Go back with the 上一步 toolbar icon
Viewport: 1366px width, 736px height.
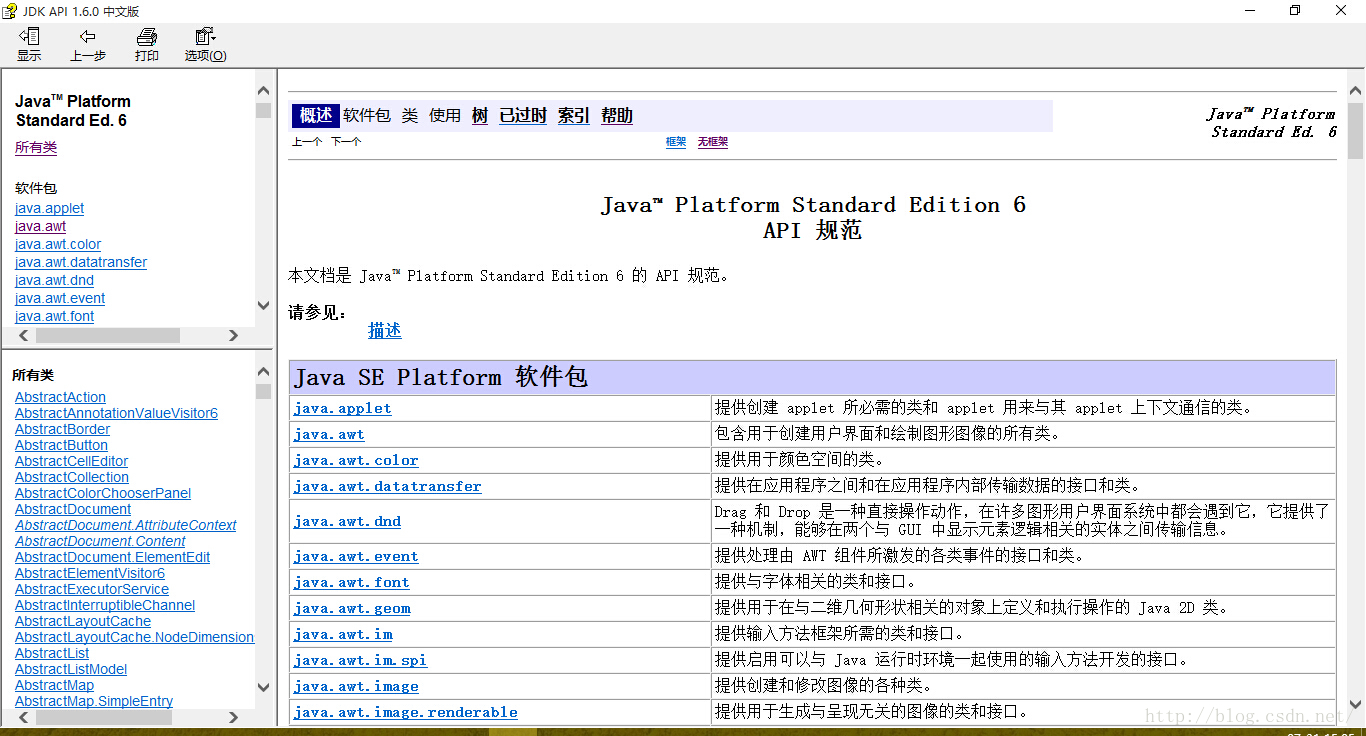[x=88, y=45]
